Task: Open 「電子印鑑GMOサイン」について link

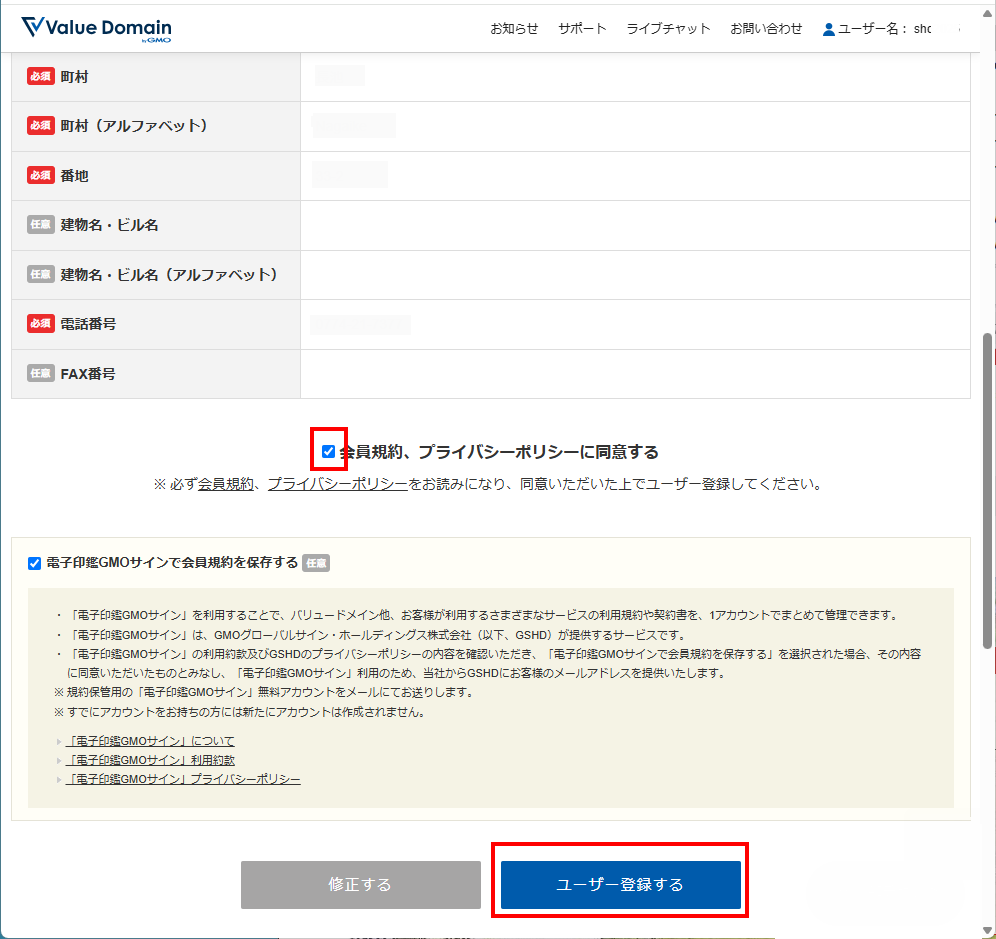Action: [x=150, y=741]
